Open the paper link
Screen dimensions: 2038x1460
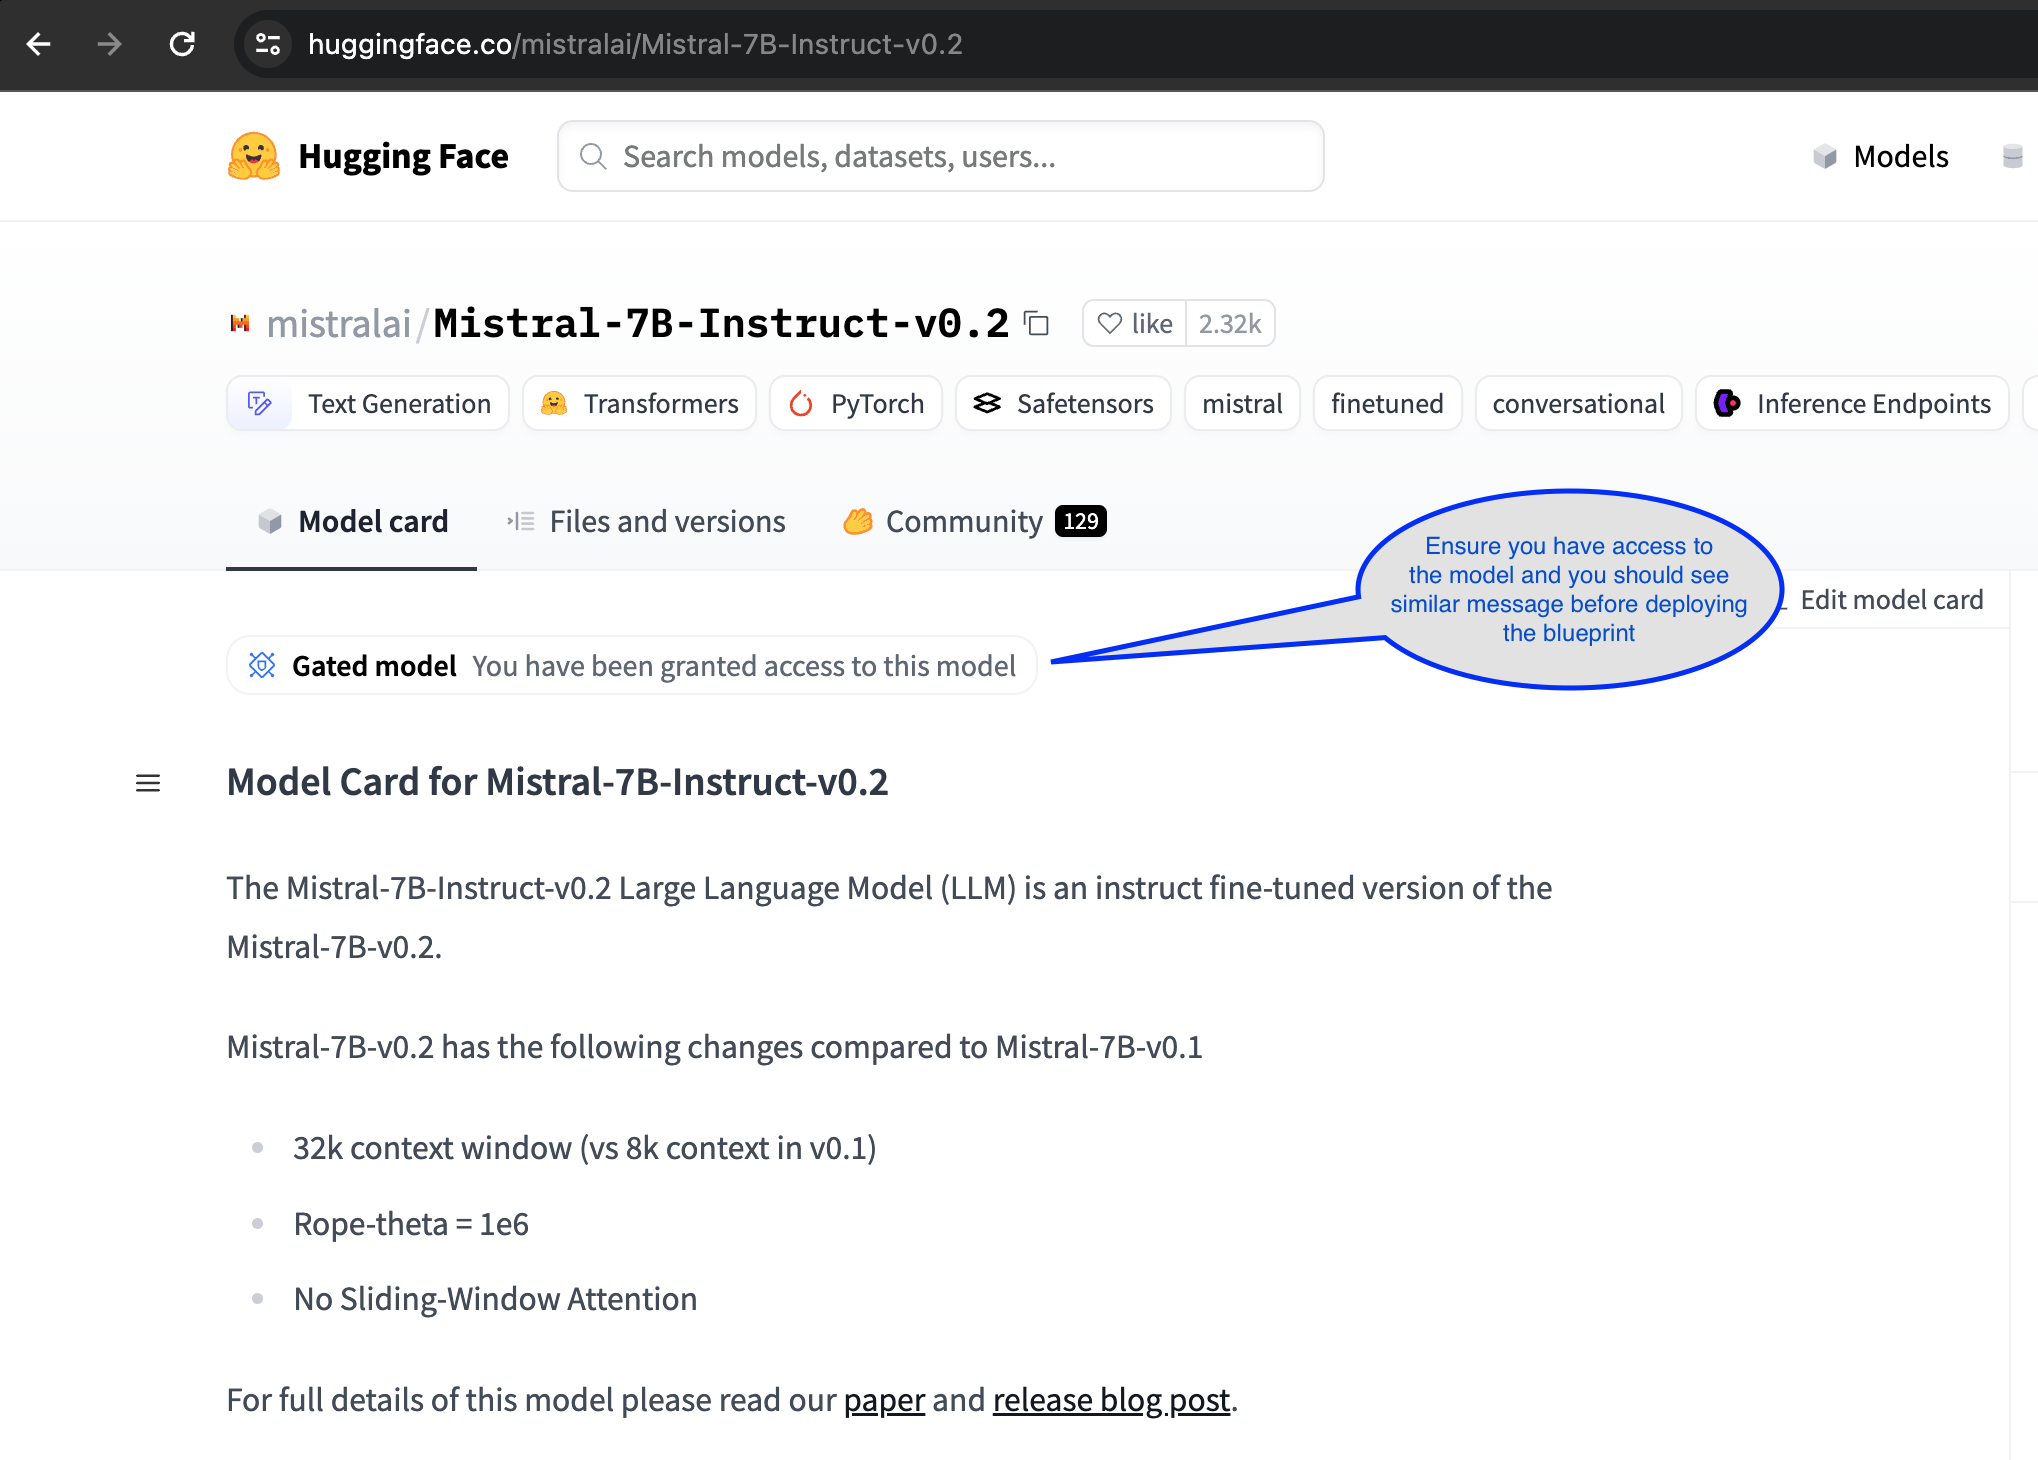tap(884, 1400)
